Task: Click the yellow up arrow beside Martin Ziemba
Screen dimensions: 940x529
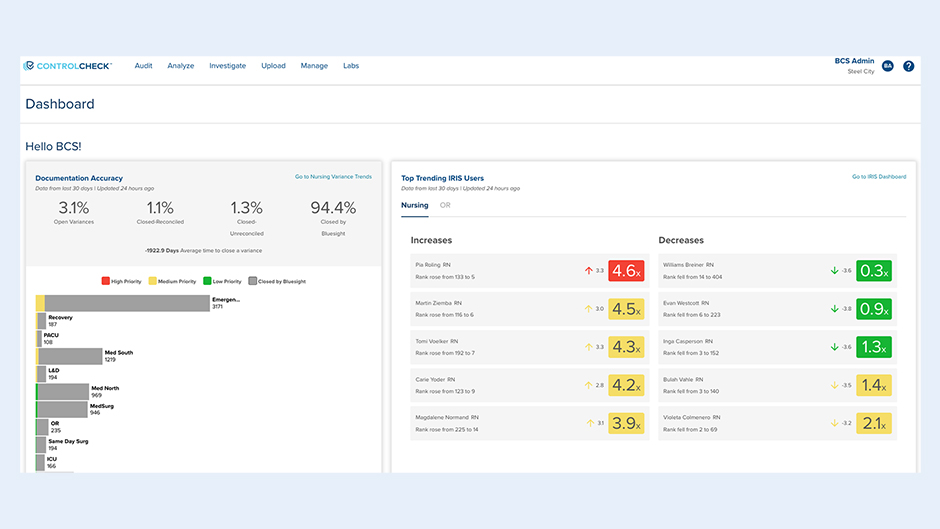Action: [x=588, y=309]
